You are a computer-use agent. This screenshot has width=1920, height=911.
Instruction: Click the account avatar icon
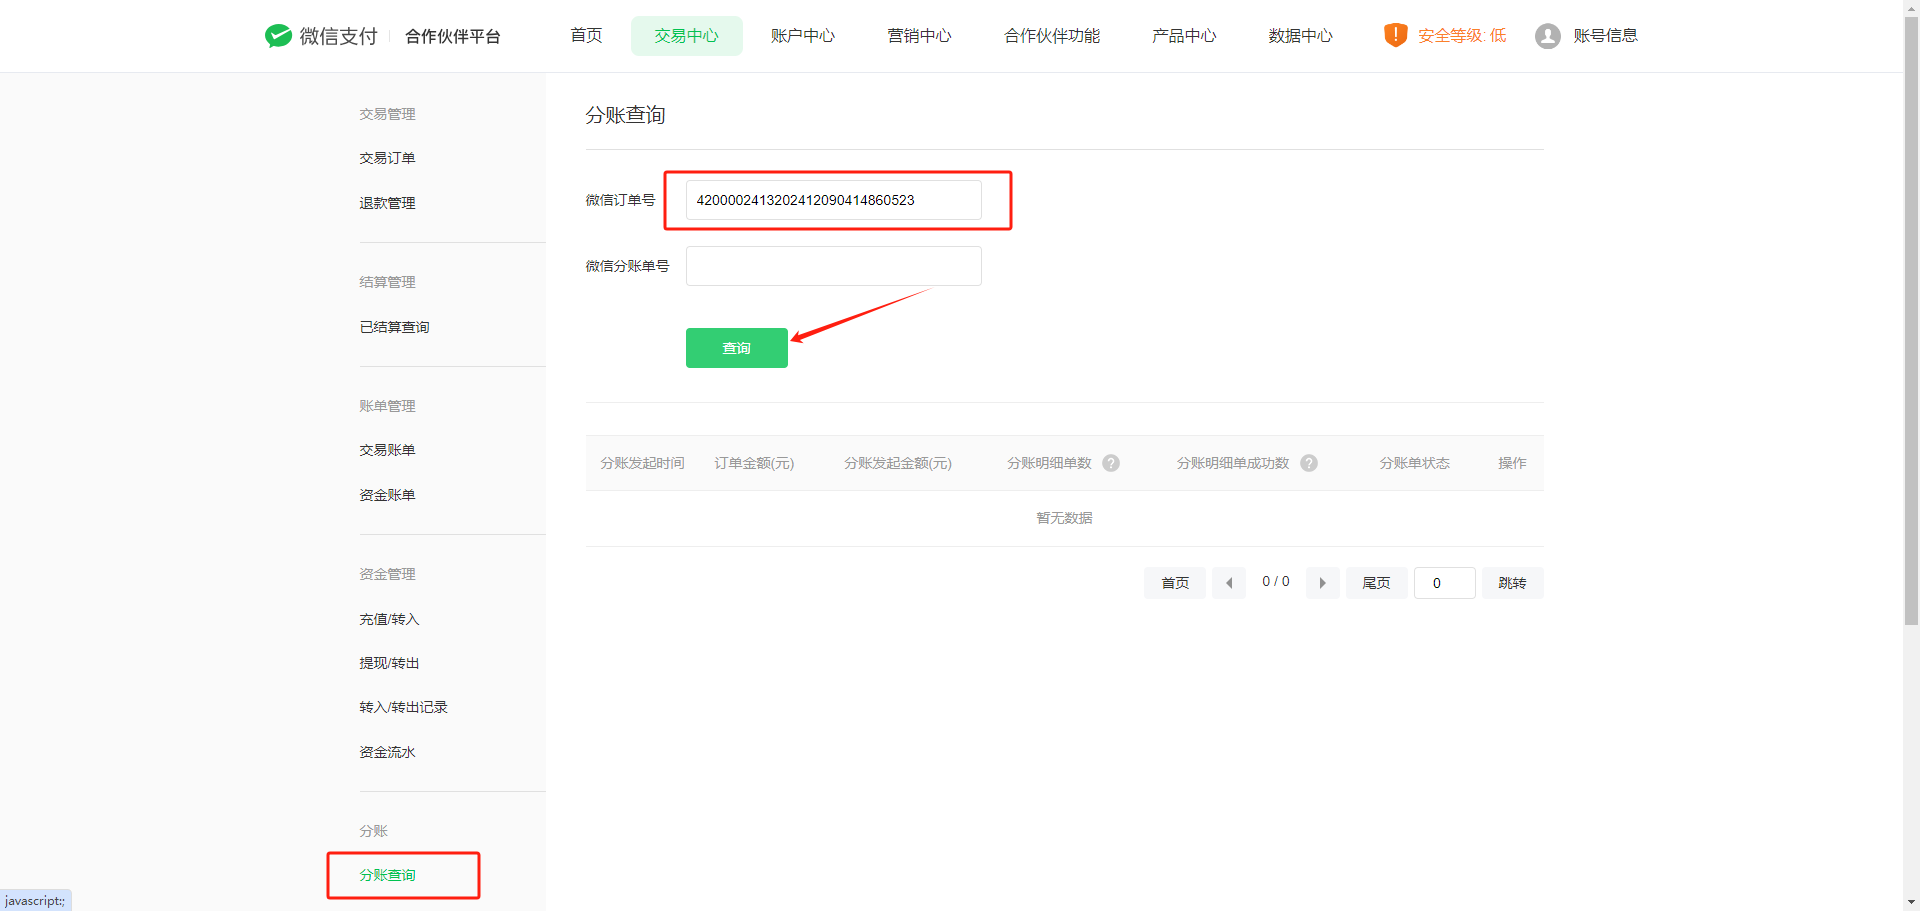[x=1547, y=36]
